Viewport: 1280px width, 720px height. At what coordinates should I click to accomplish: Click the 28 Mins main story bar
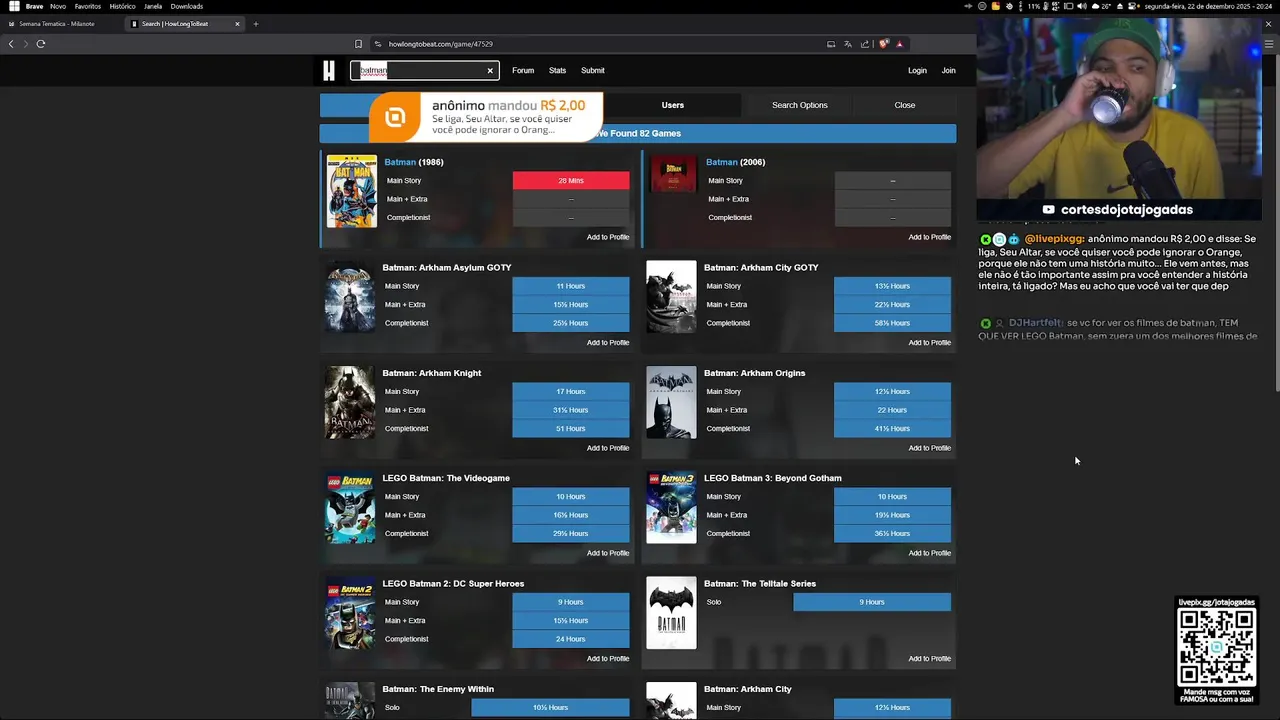571,181
